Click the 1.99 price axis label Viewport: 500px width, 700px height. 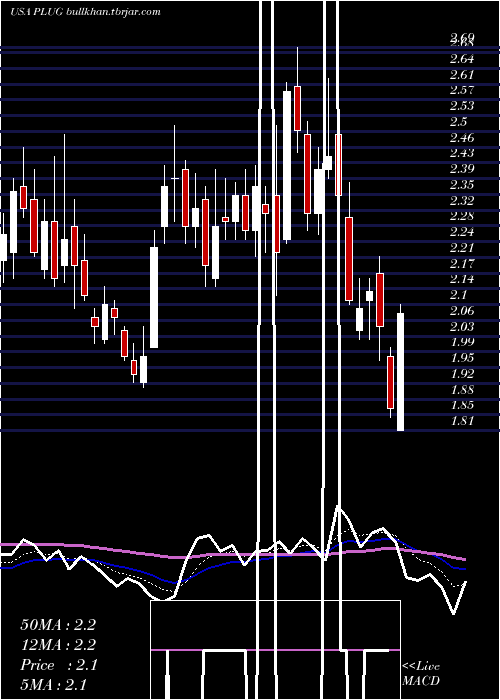(462, 342)
